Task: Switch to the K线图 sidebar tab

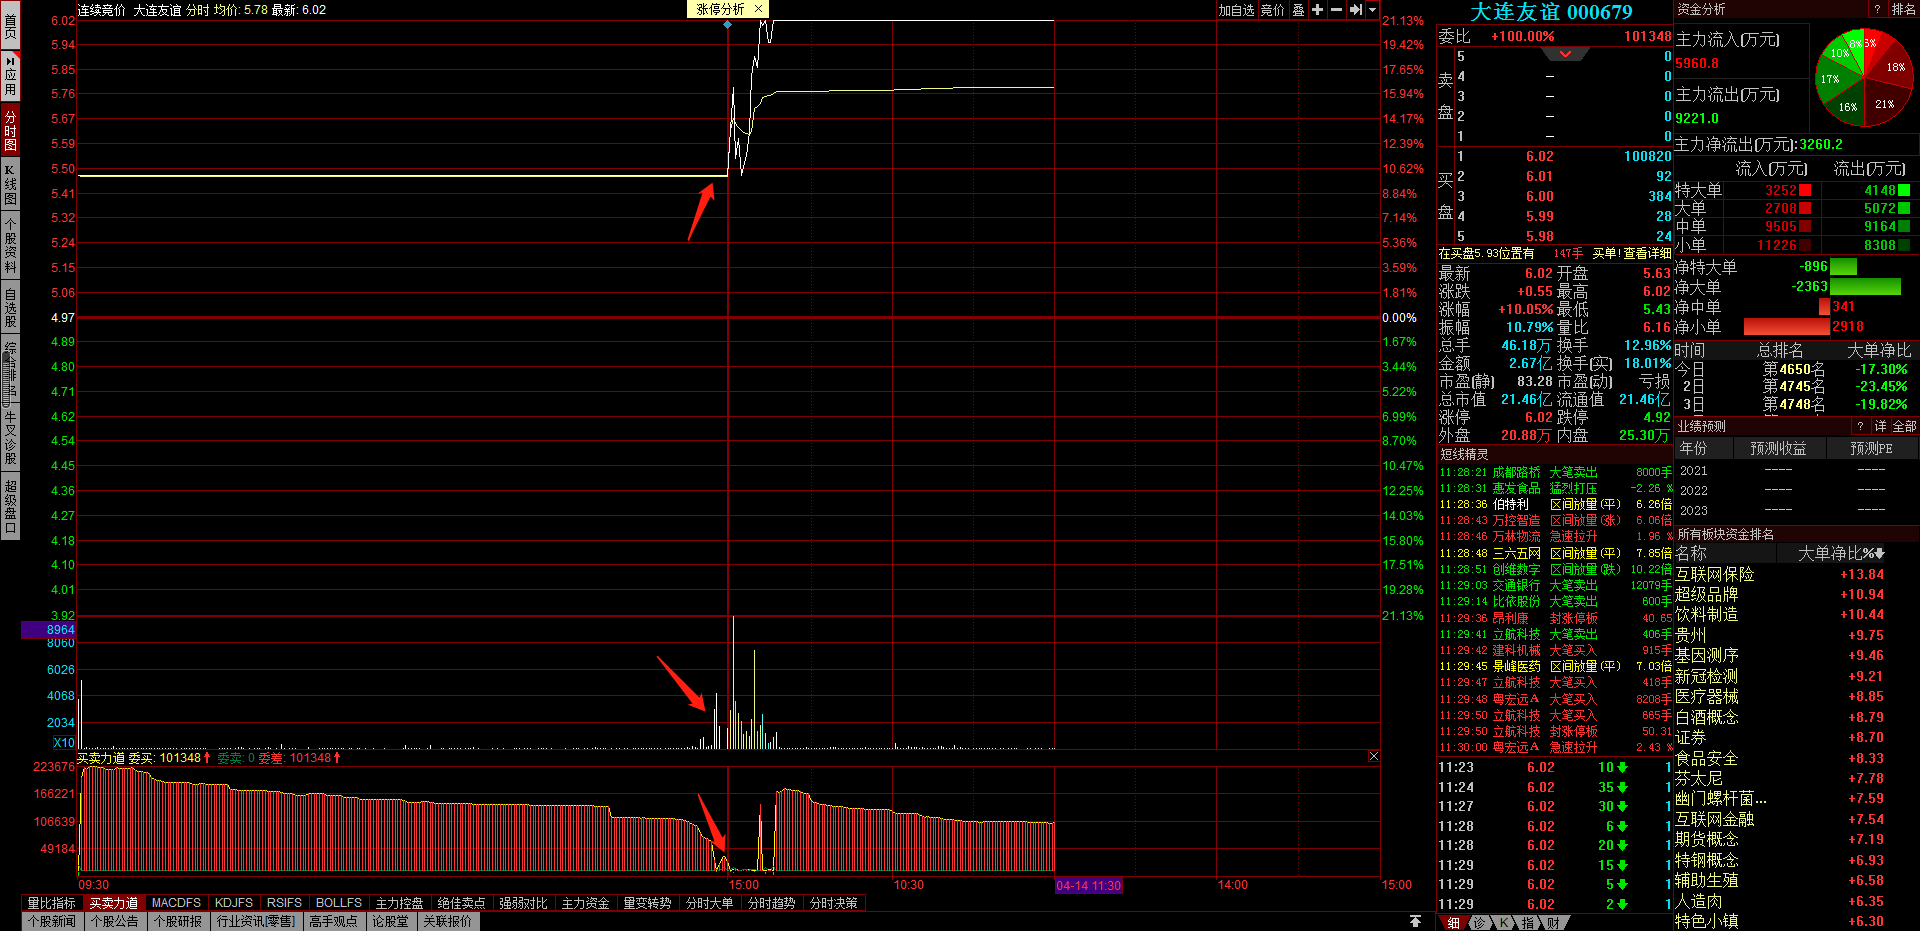Action: [10, 184]
